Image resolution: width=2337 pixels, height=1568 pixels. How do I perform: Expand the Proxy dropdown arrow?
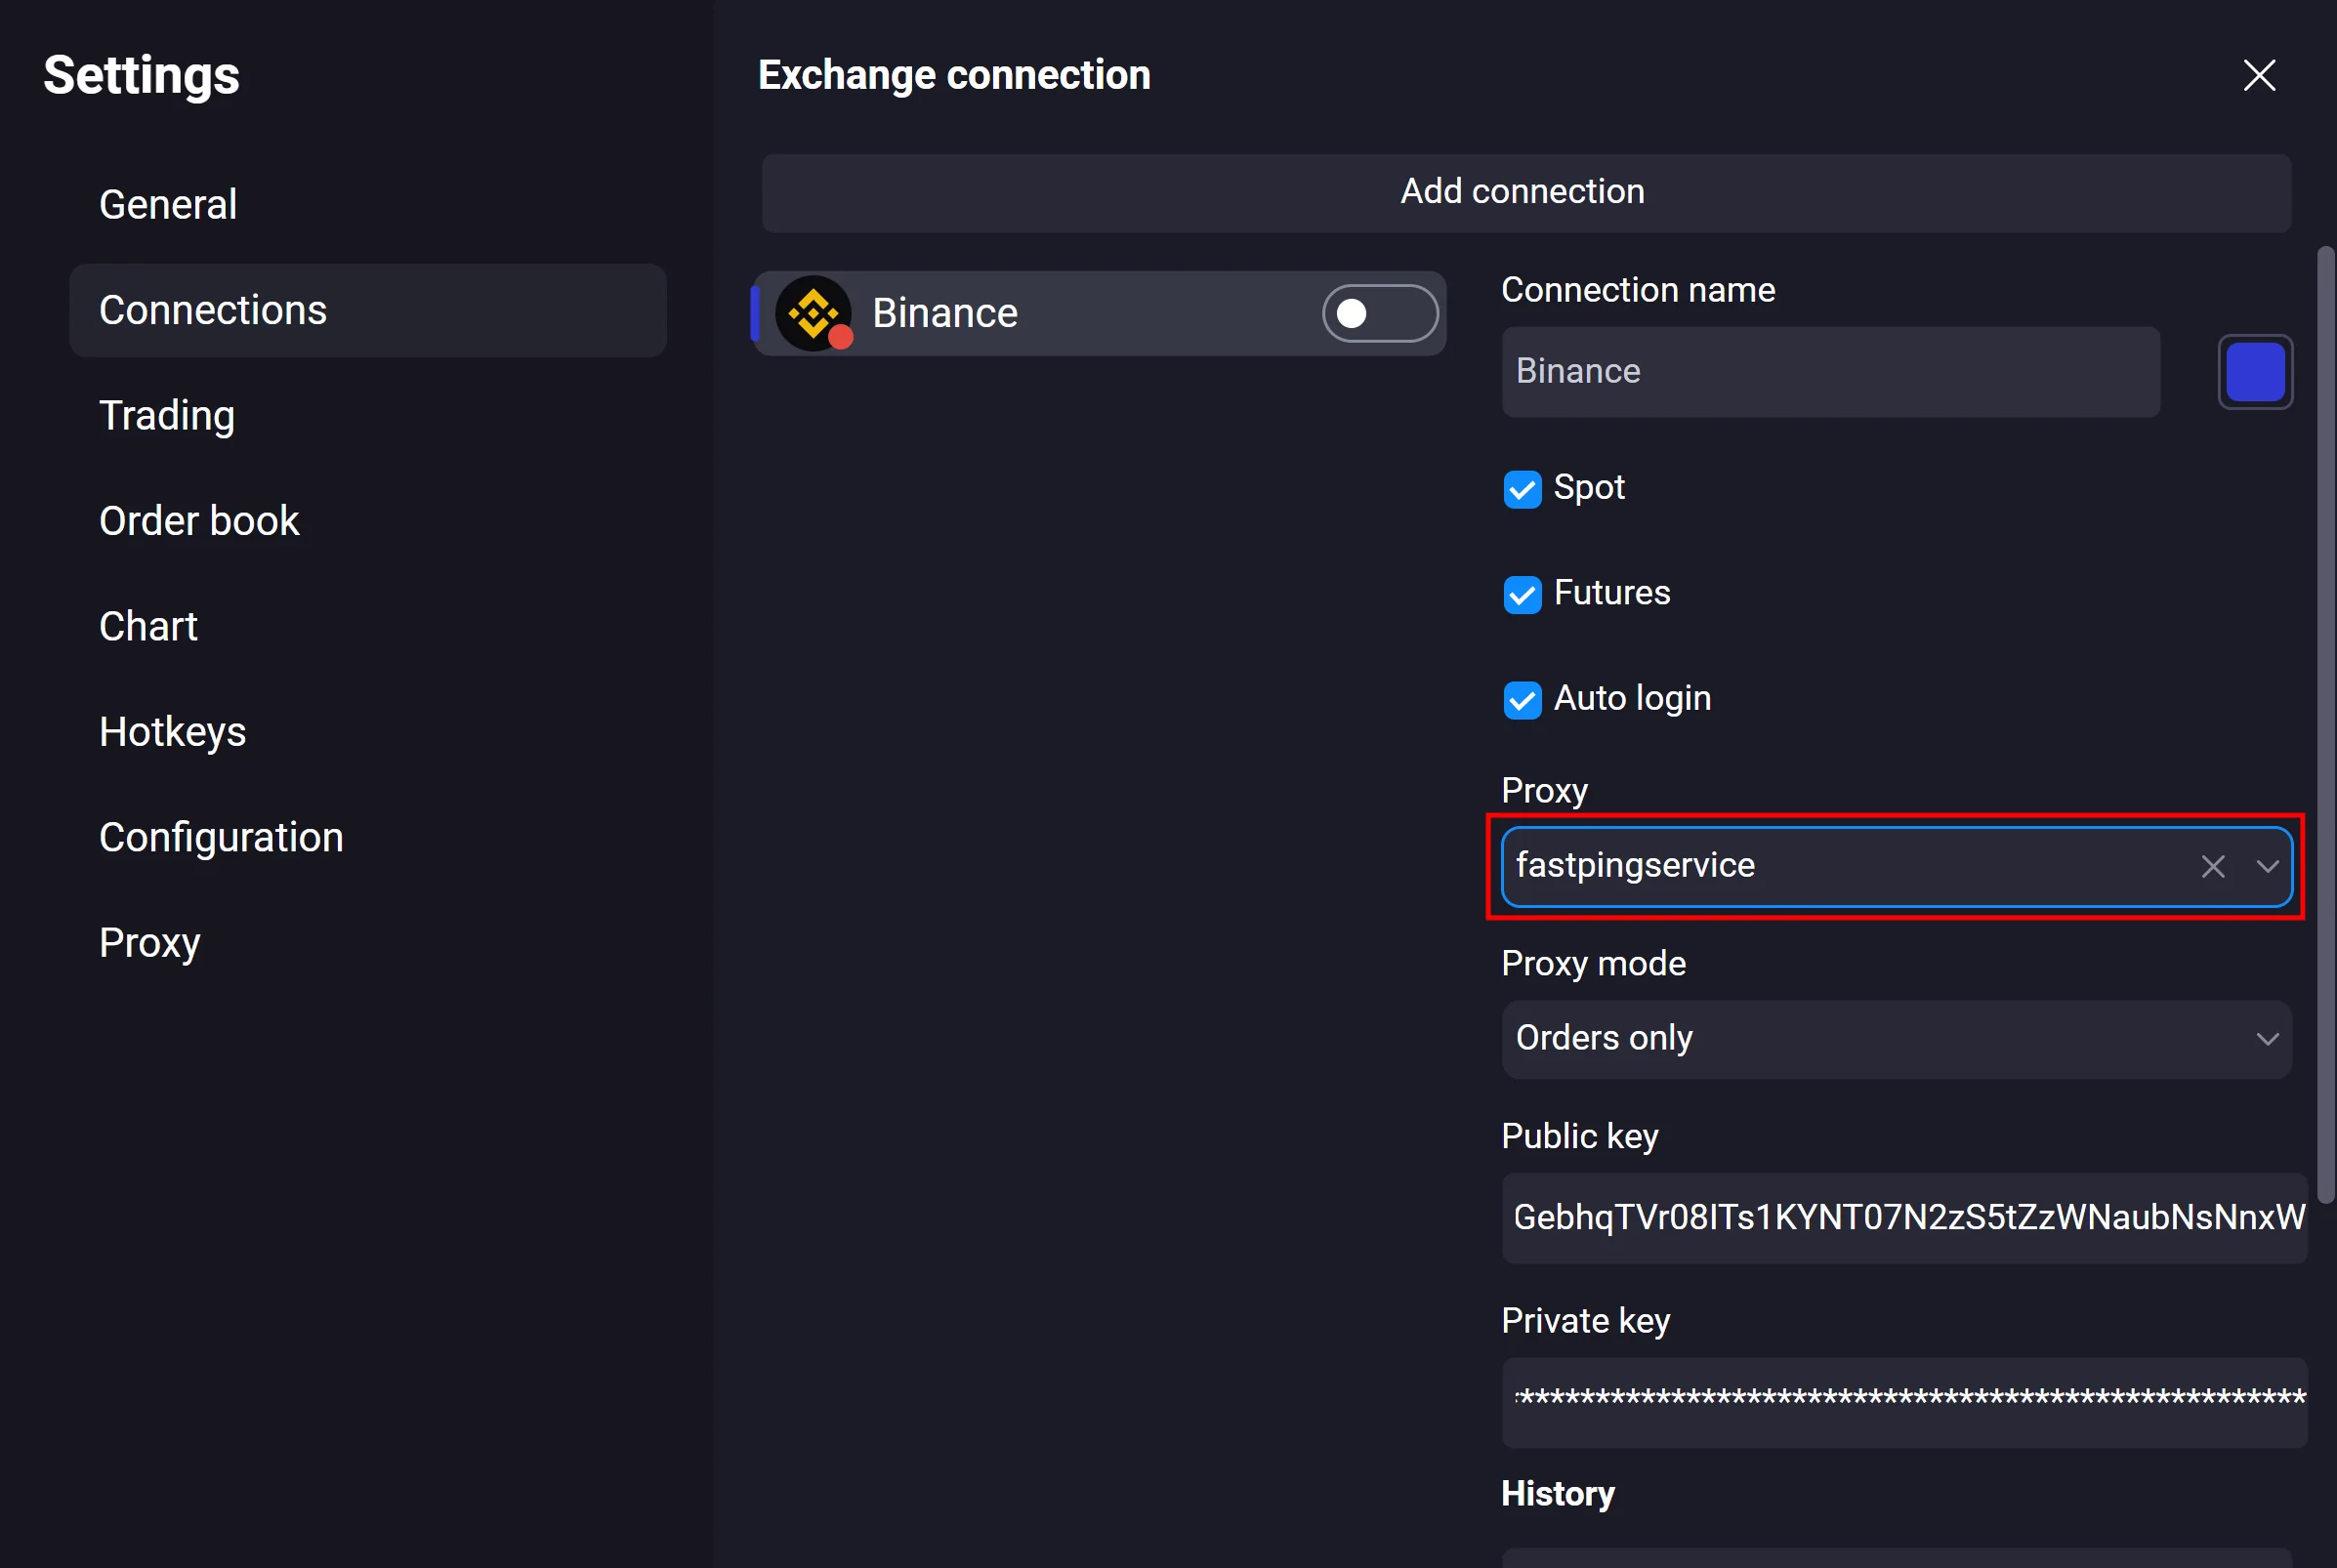tap(2267, 866)
